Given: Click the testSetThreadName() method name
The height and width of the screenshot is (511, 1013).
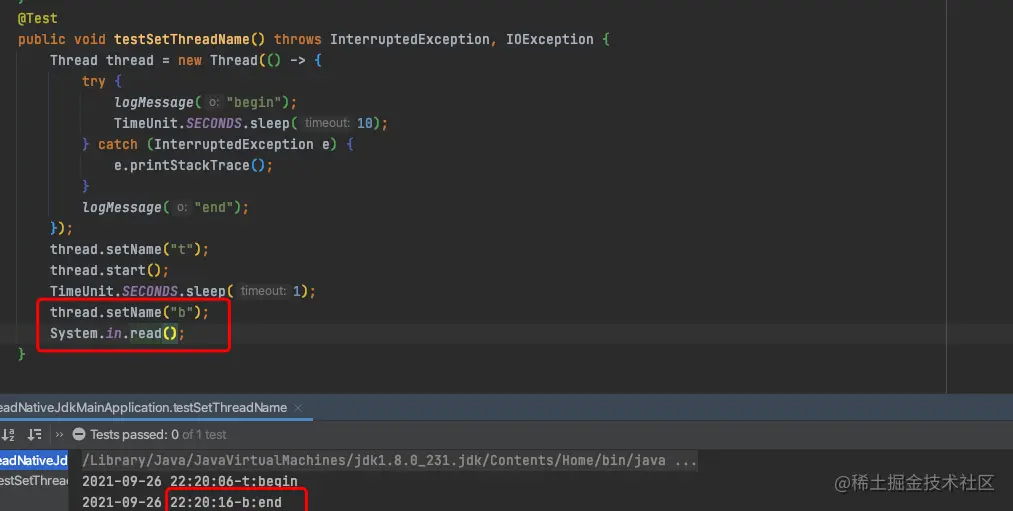Looking at the screenshot, I should click(x=189, y=39).
